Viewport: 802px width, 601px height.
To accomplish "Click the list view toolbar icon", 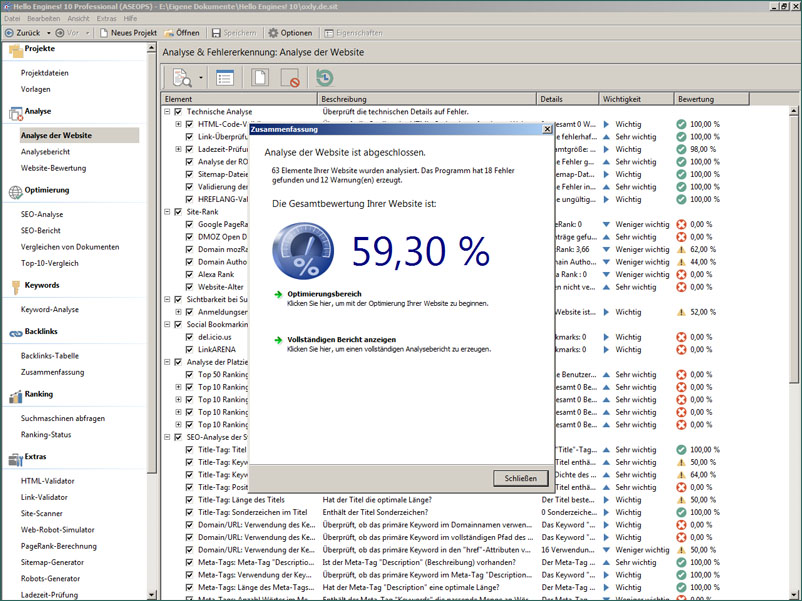I will pos(225,77).
